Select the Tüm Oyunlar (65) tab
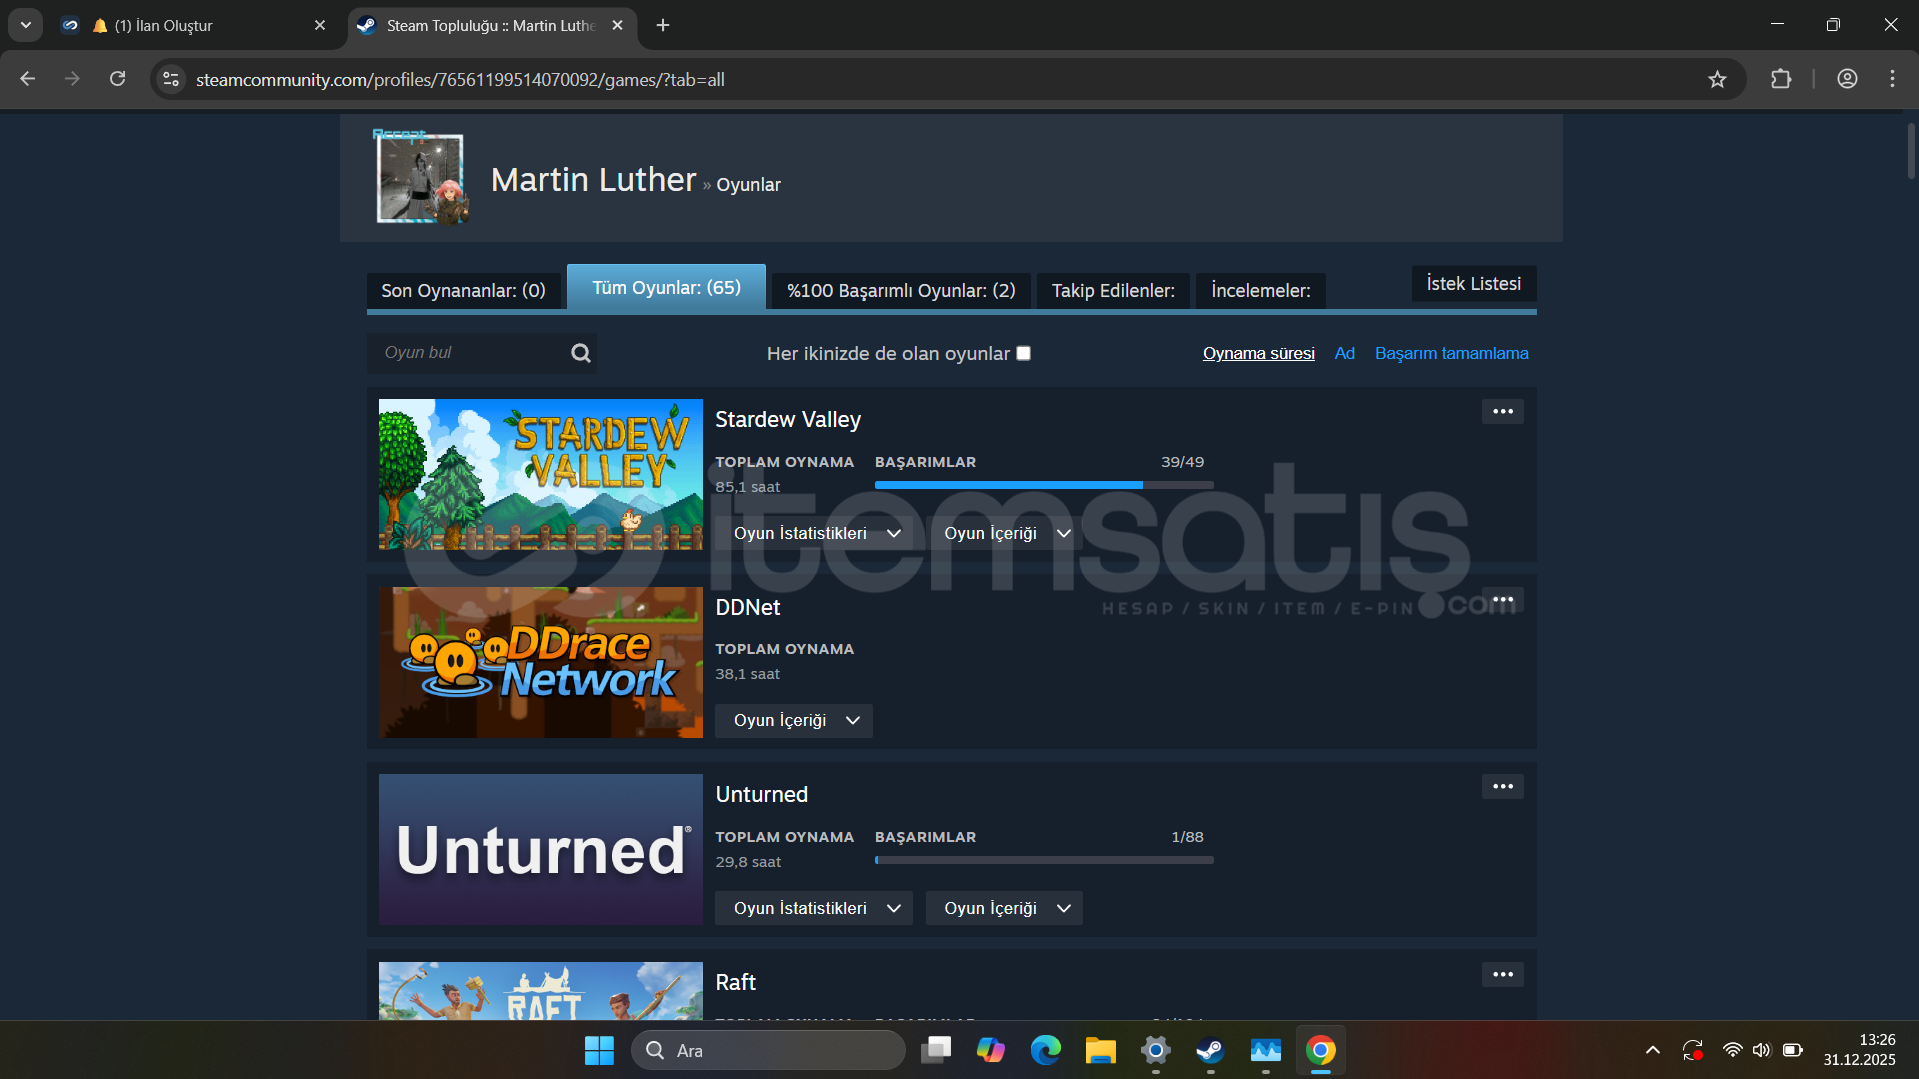The height and width of the screenshot is (1079, 1919). (666, 288)
